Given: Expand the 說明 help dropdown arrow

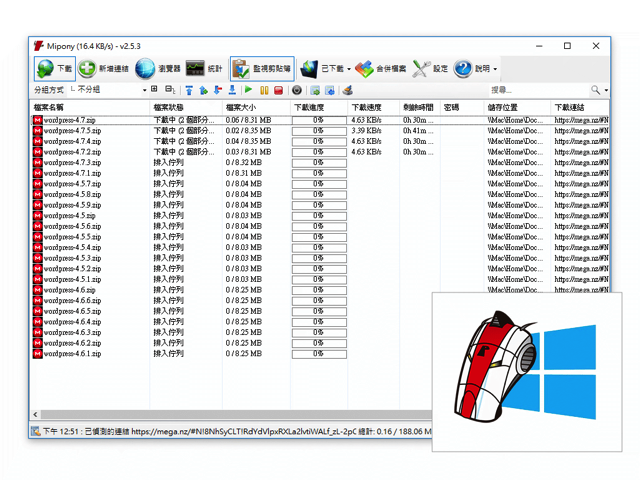Looking at the screenshot, I should click(x=495, y=69).
